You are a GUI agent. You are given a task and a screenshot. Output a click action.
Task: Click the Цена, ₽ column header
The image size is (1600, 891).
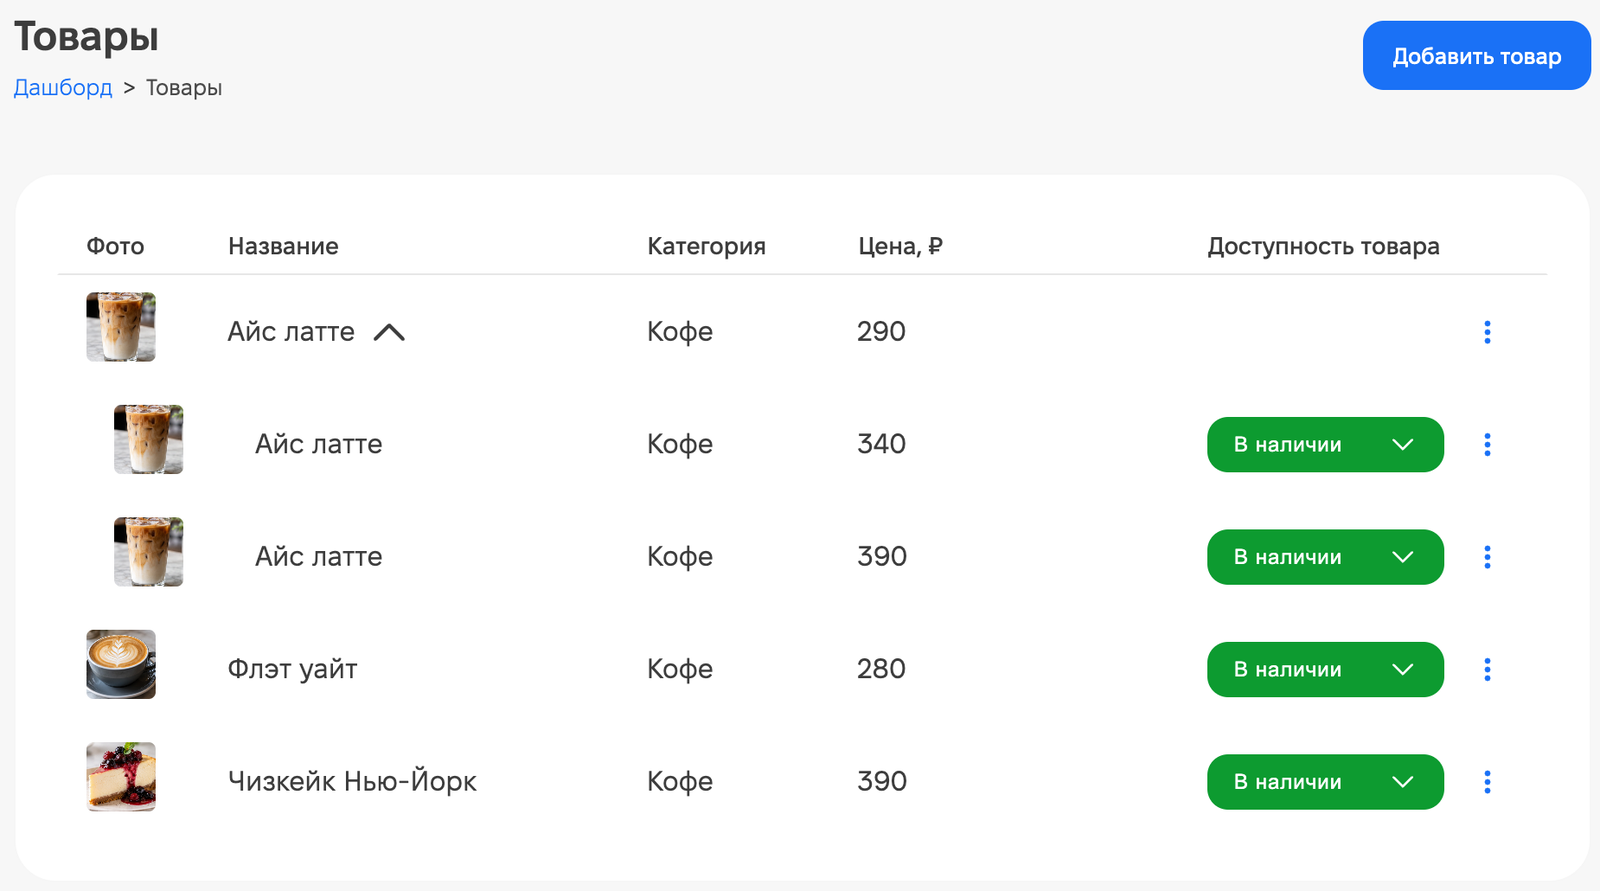(x=900, y=246)
